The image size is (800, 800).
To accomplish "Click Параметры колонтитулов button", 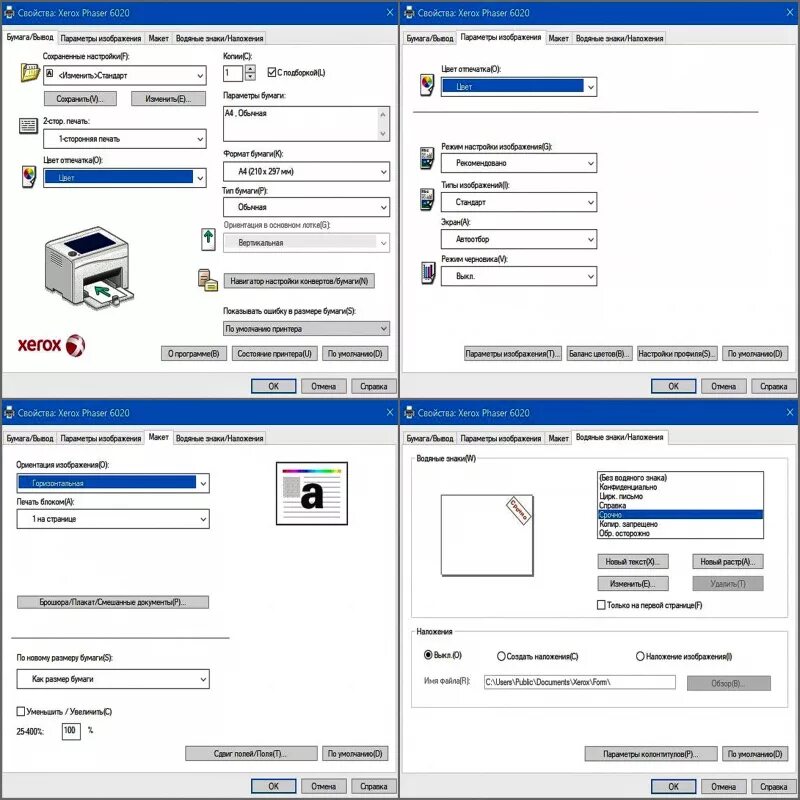I will tap(651, 754).
